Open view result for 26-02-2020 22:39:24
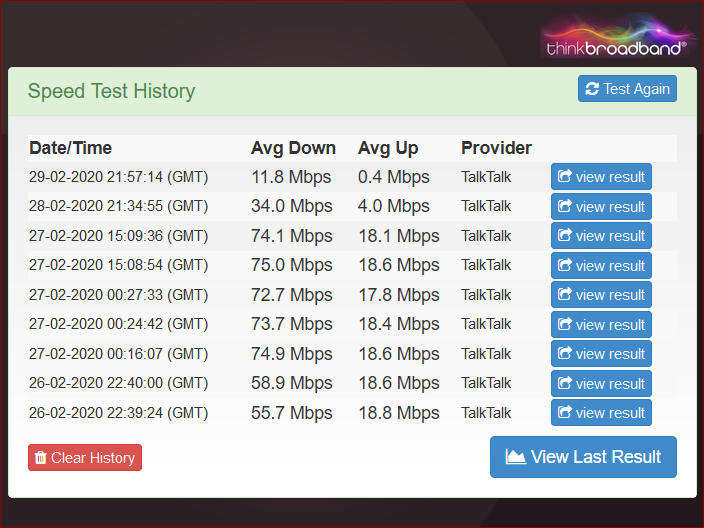The width and height of the screenshot is (704, 528). (601, 413)
